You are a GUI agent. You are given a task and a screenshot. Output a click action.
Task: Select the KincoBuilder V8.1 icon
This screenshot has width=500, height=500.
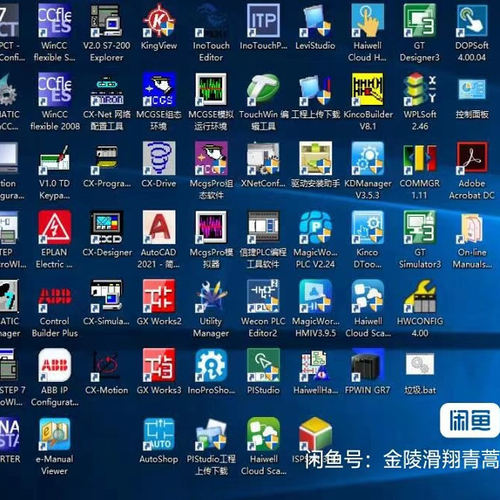(368, 90)
